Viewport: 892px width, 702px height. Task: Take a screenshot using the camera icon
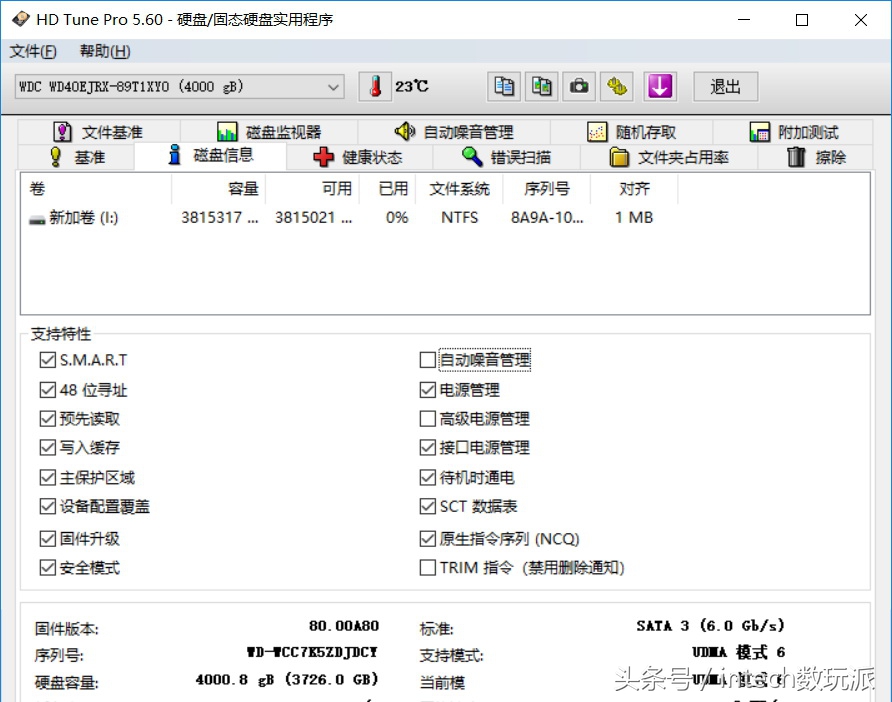pos(579,87)
